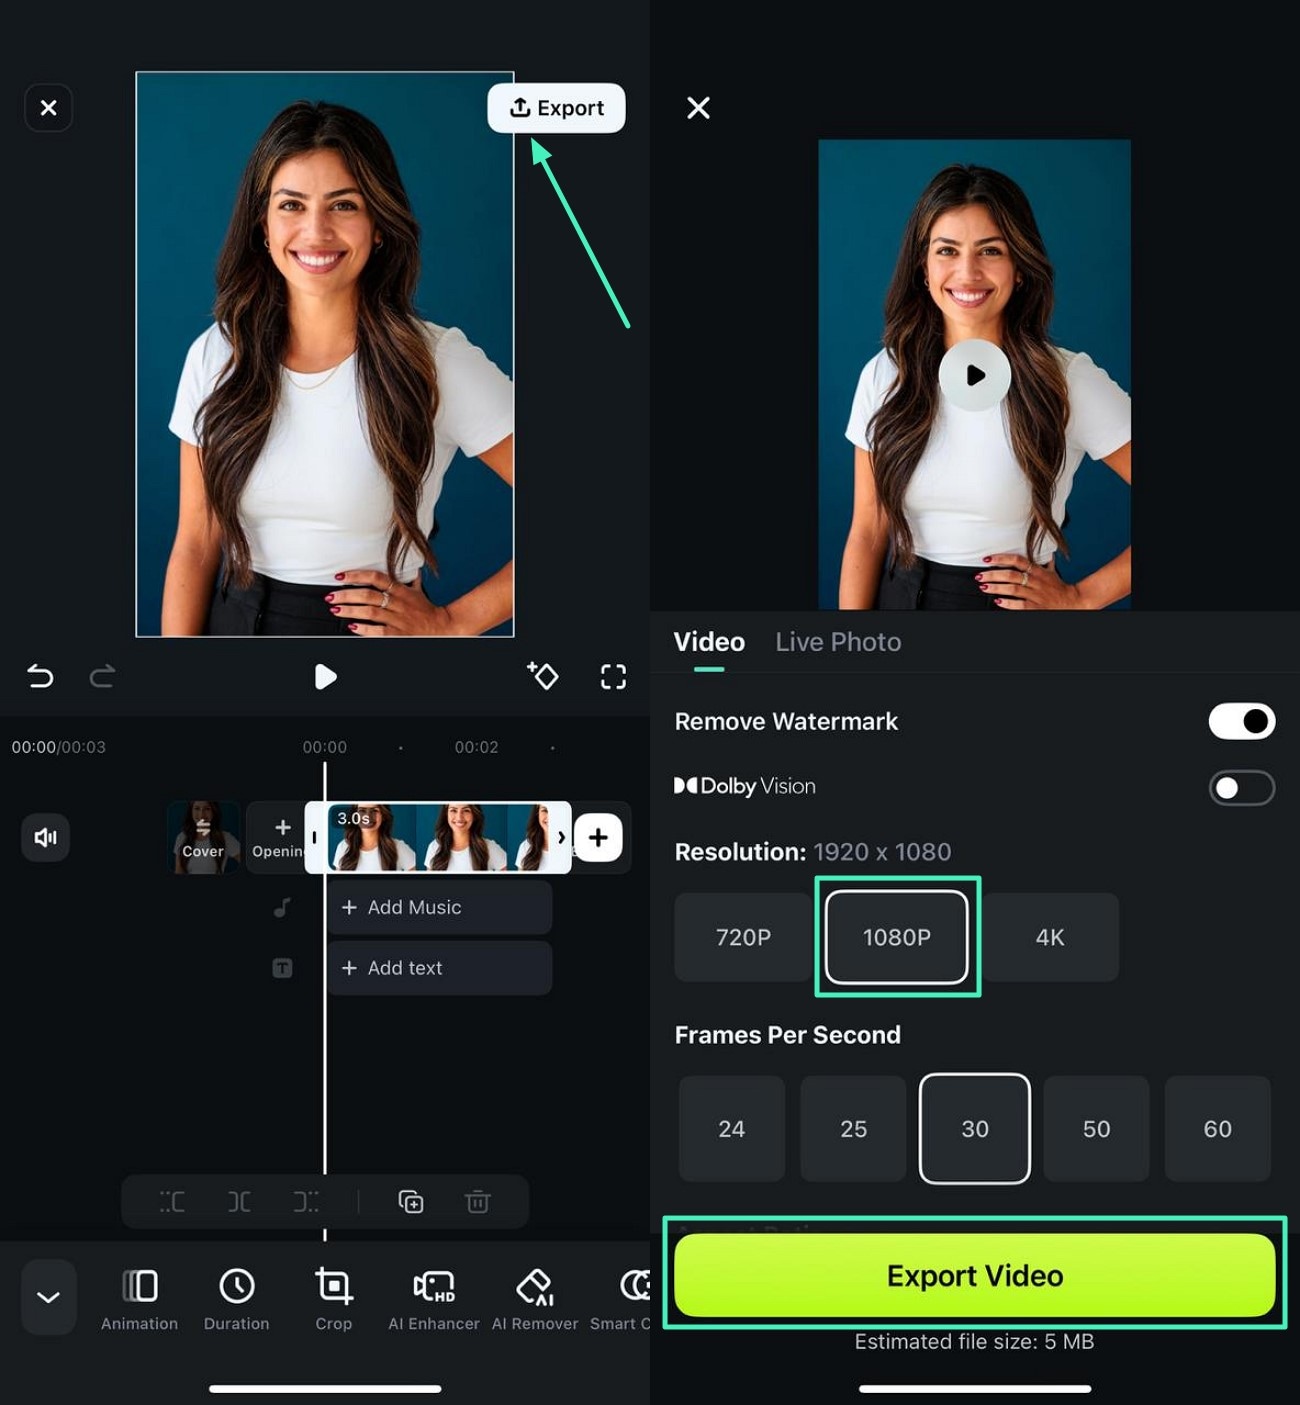Collapse the bottom toolbar with the chevron
Screen dimensions: 1300x1405
[48, 1296]
